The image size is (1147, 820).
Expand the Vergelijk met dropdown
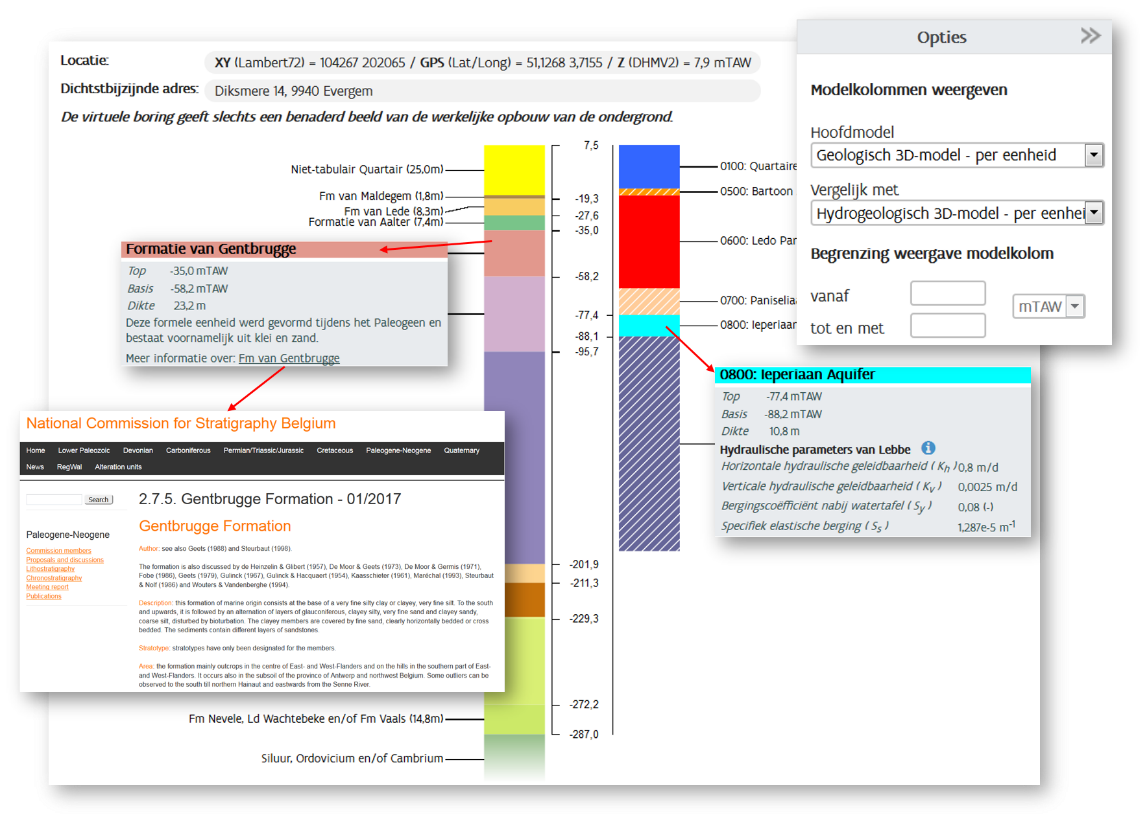pos(1093,213)
